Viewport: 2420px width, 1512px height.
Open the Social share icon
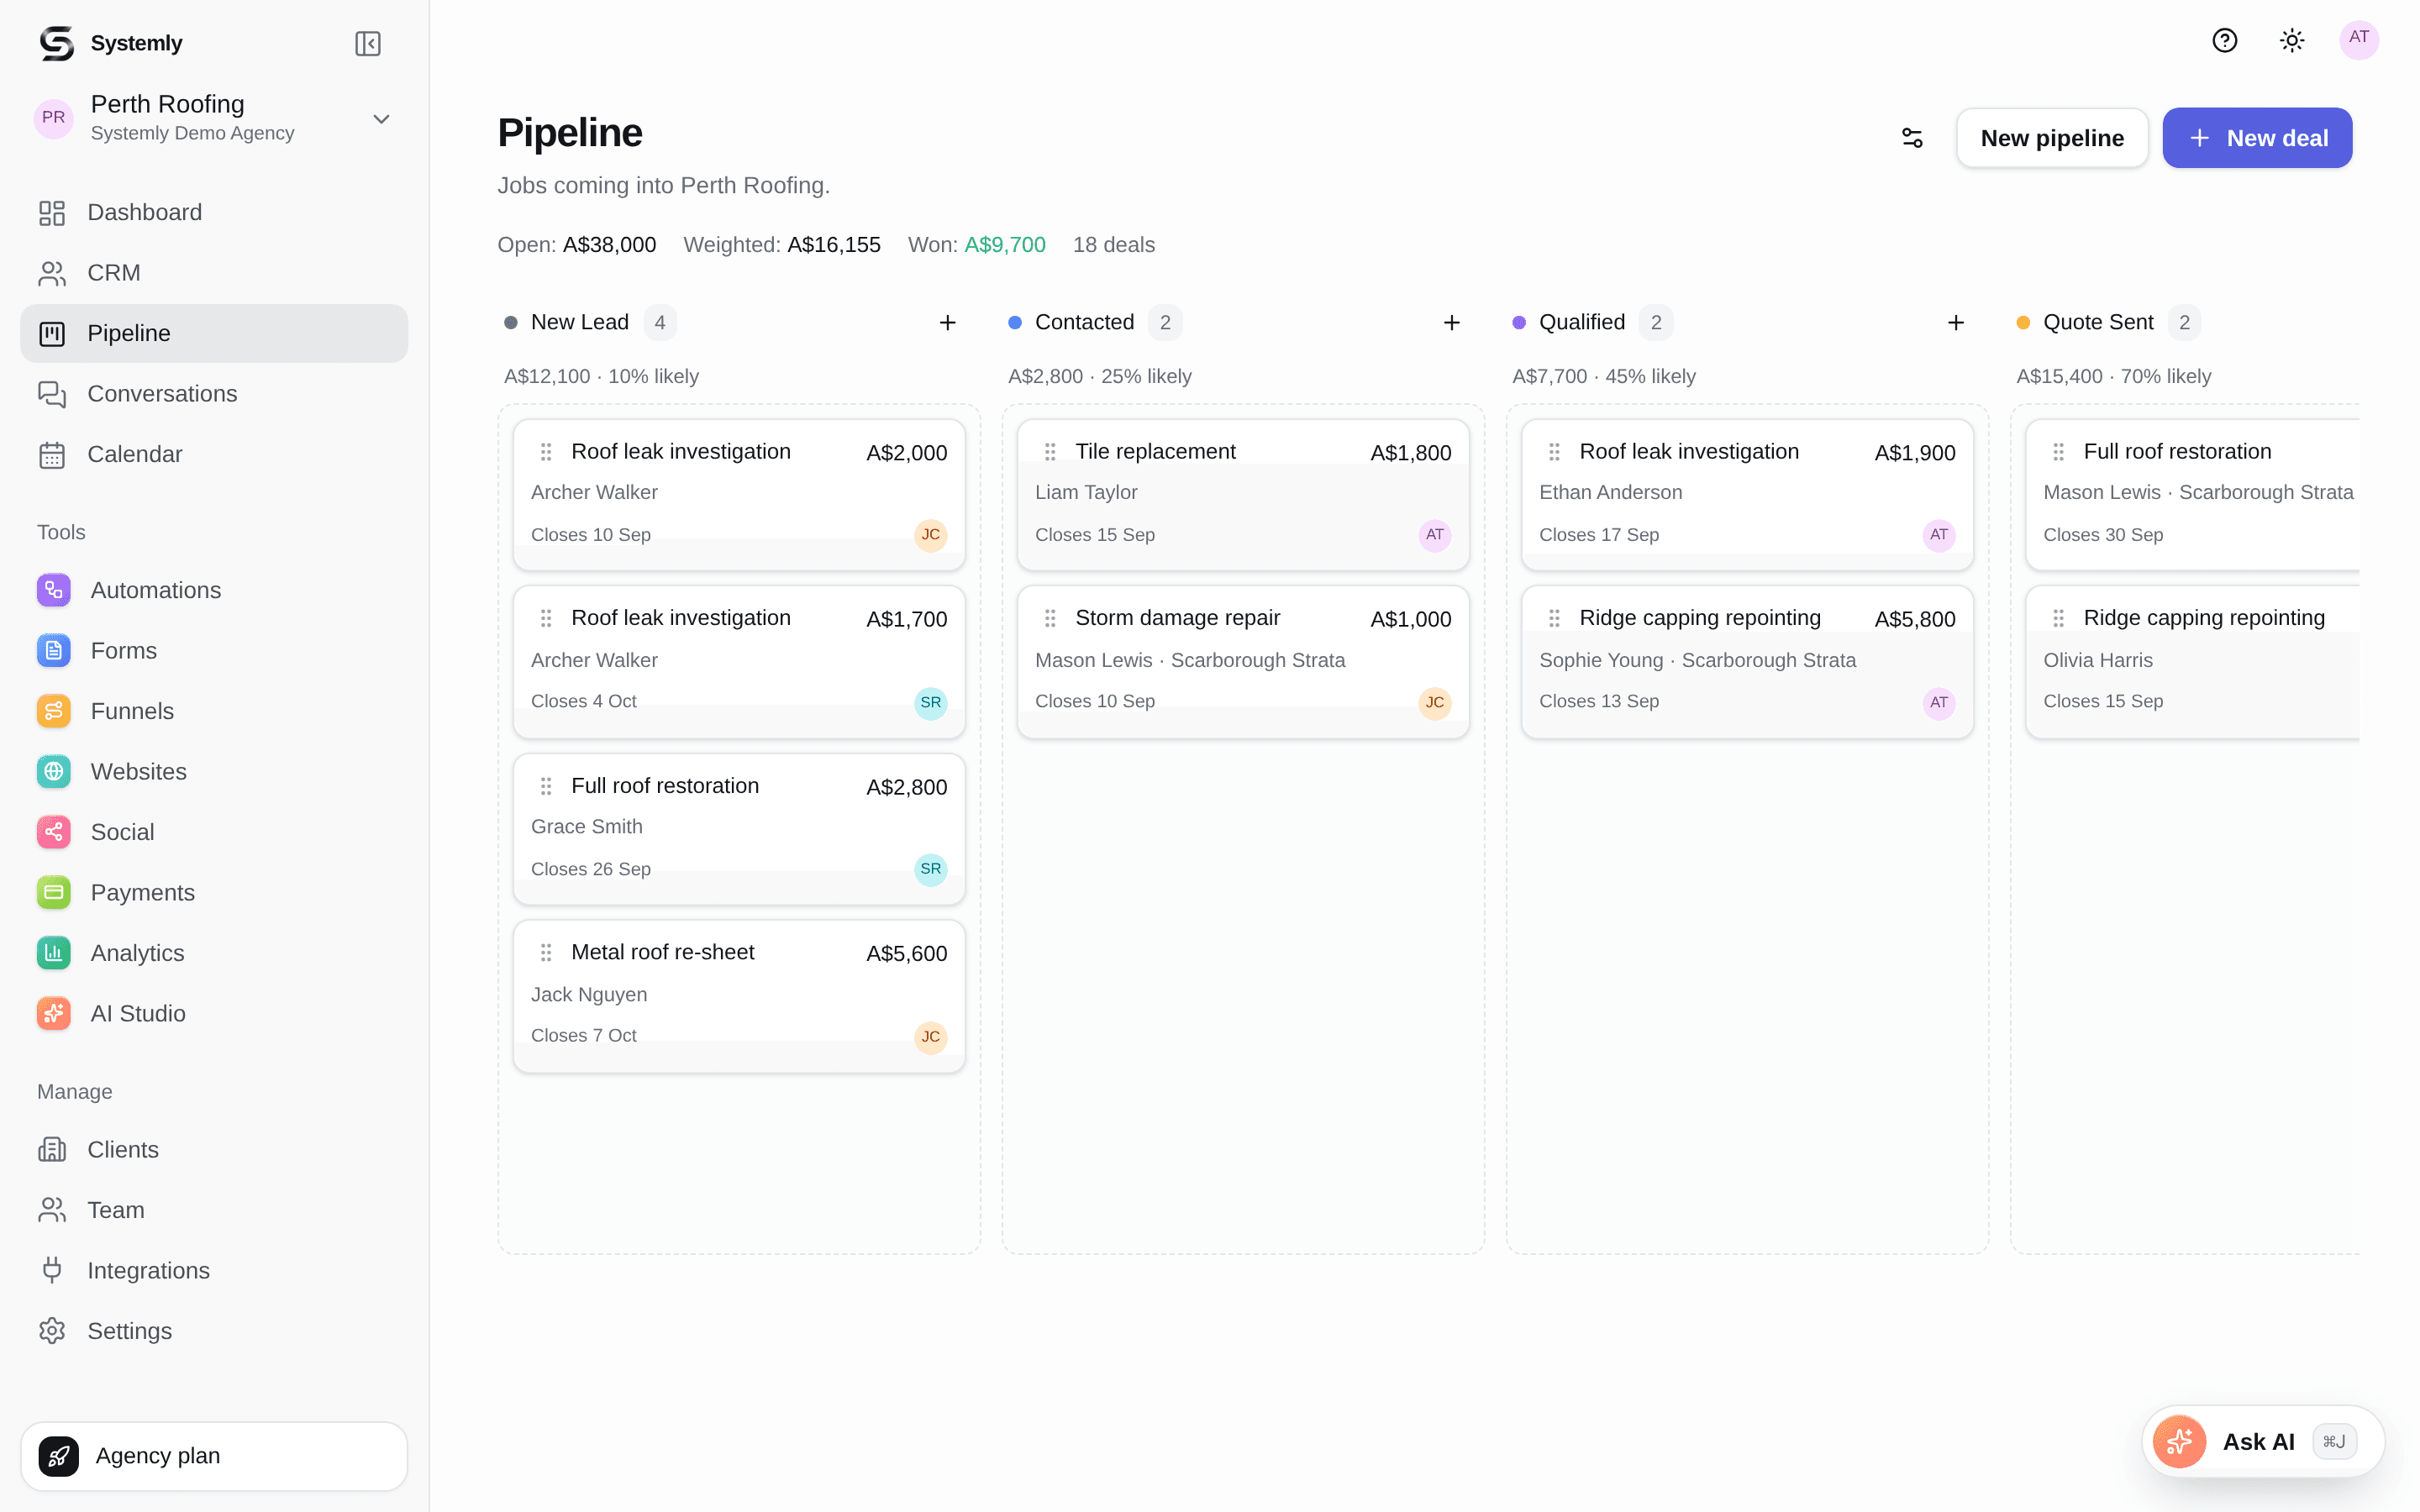(x=54, y=832)
